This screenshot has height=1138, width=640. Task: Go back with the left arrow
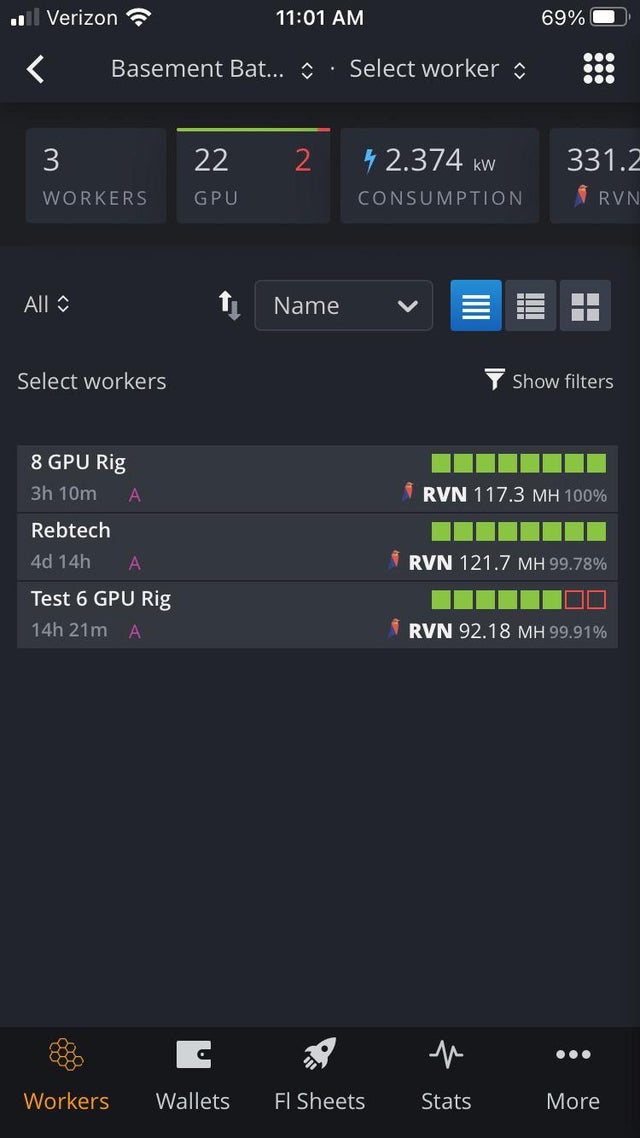pos(35,70)
